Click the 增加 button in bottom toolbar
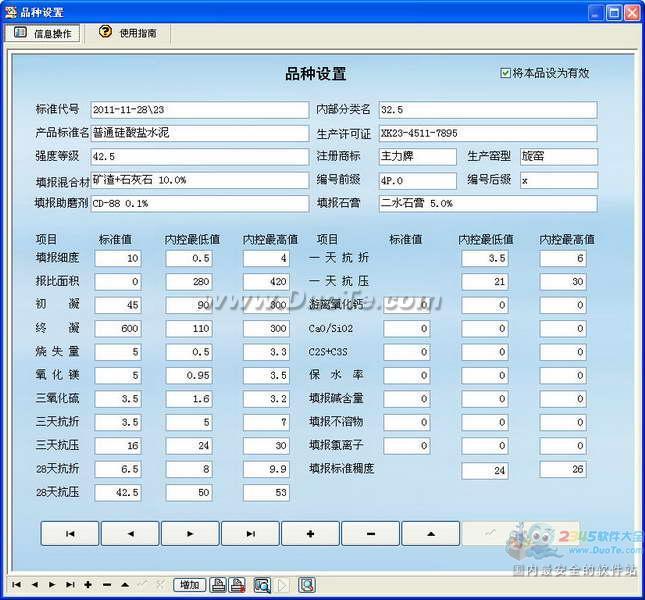This screenshot has width=645, height=600. [188, 585]
